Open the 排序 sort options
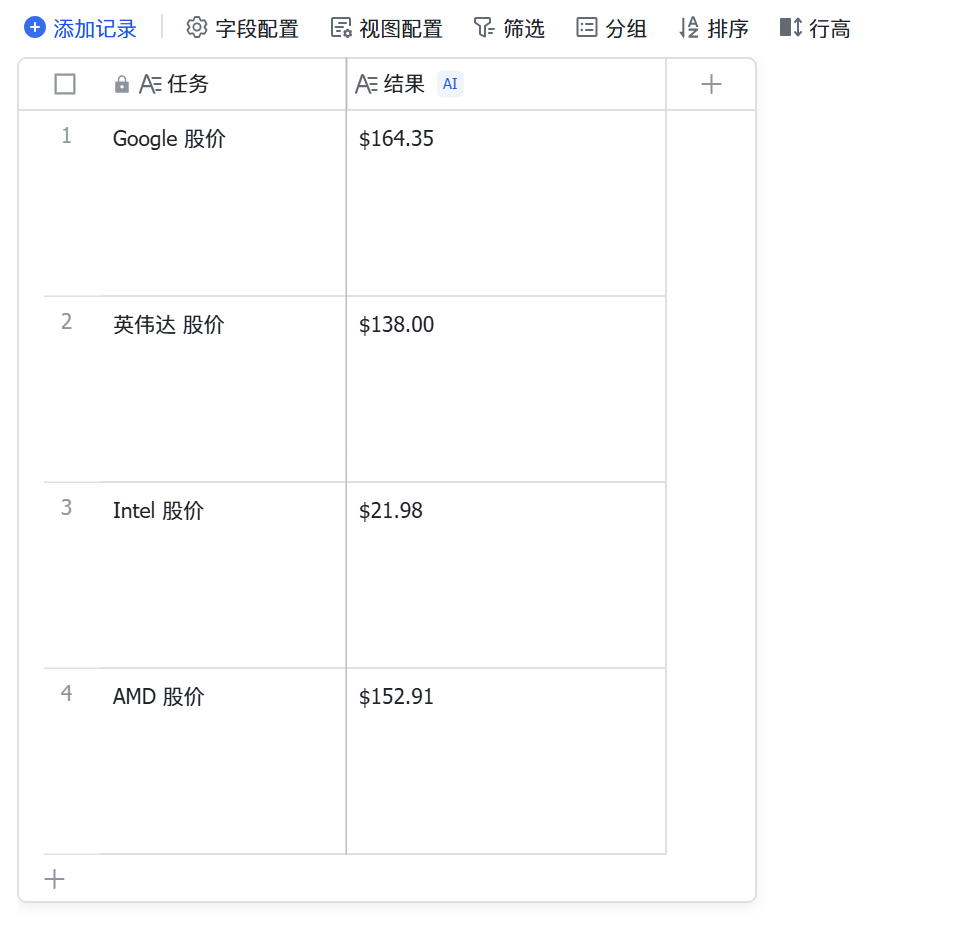The image size is (973, 942). click(x=714, y=29)
